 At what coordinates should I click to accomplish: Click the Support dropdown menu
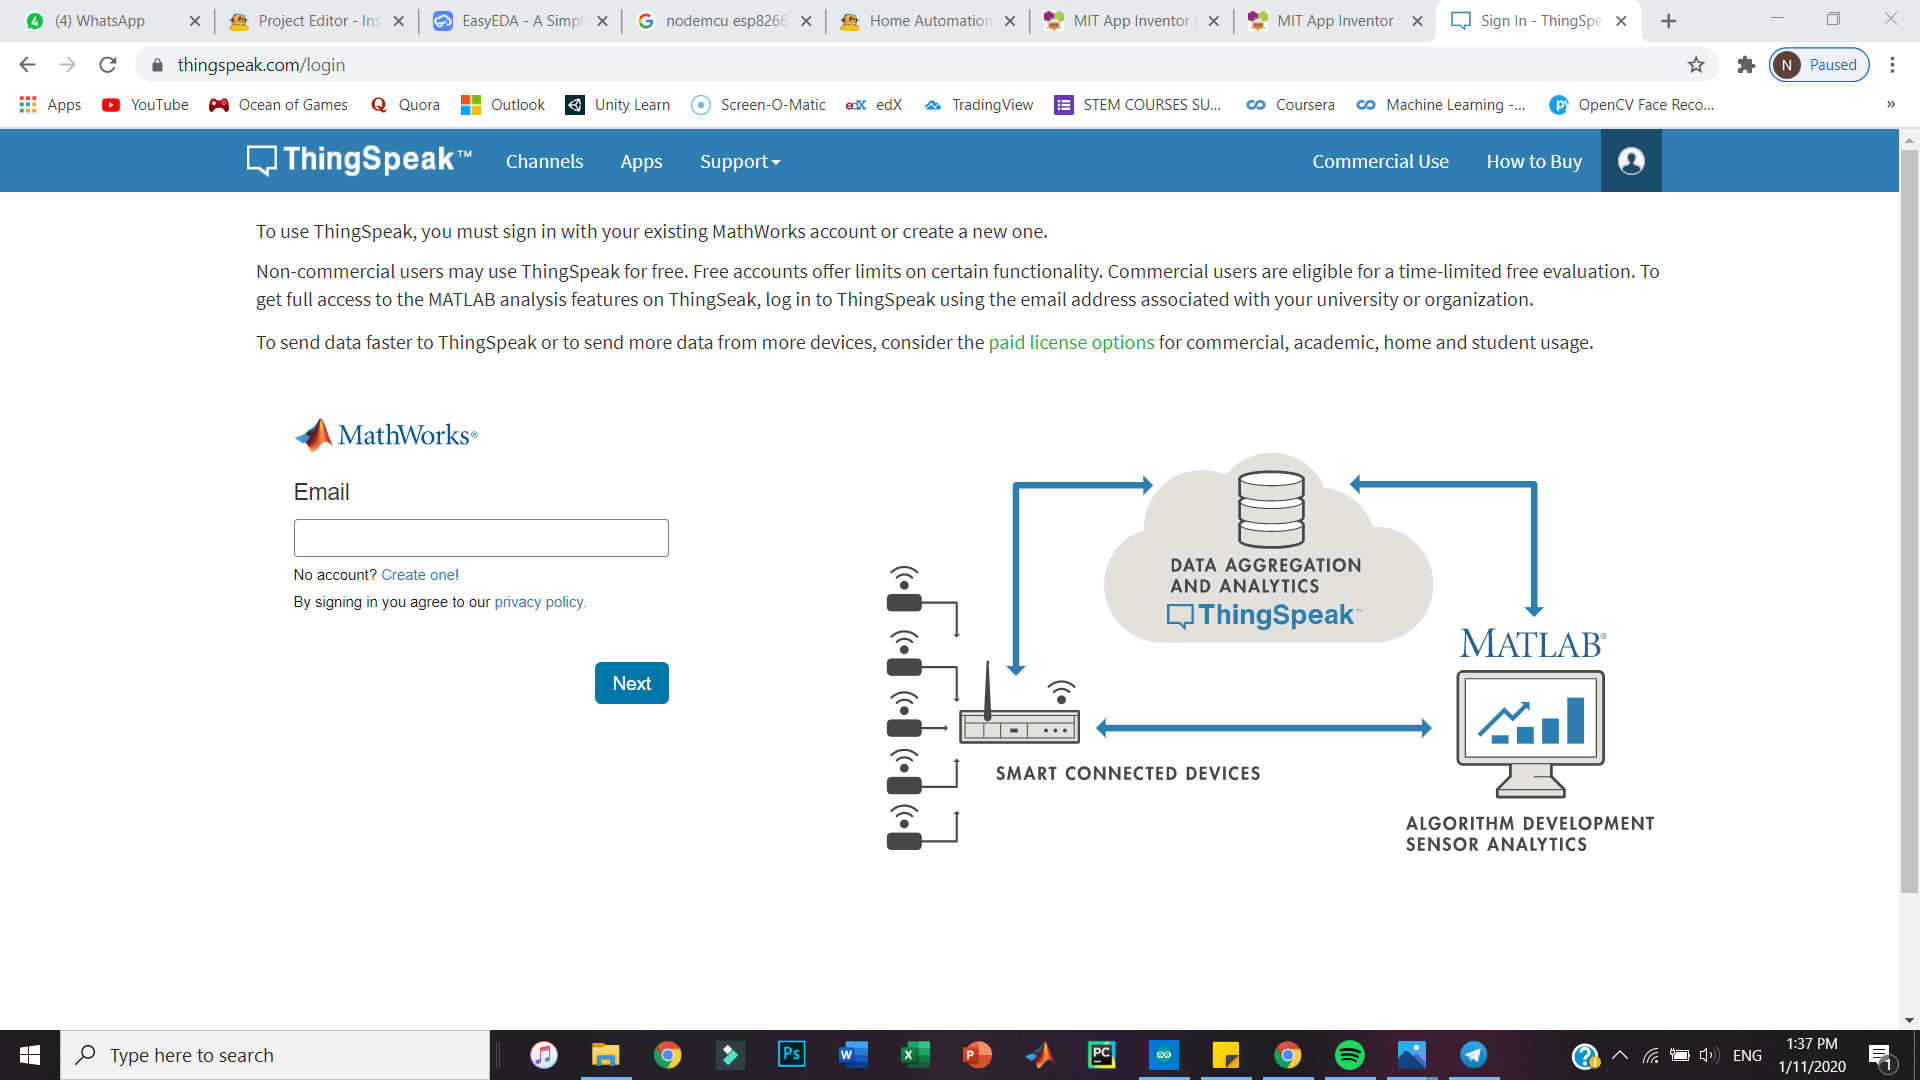tap(737, 160)
